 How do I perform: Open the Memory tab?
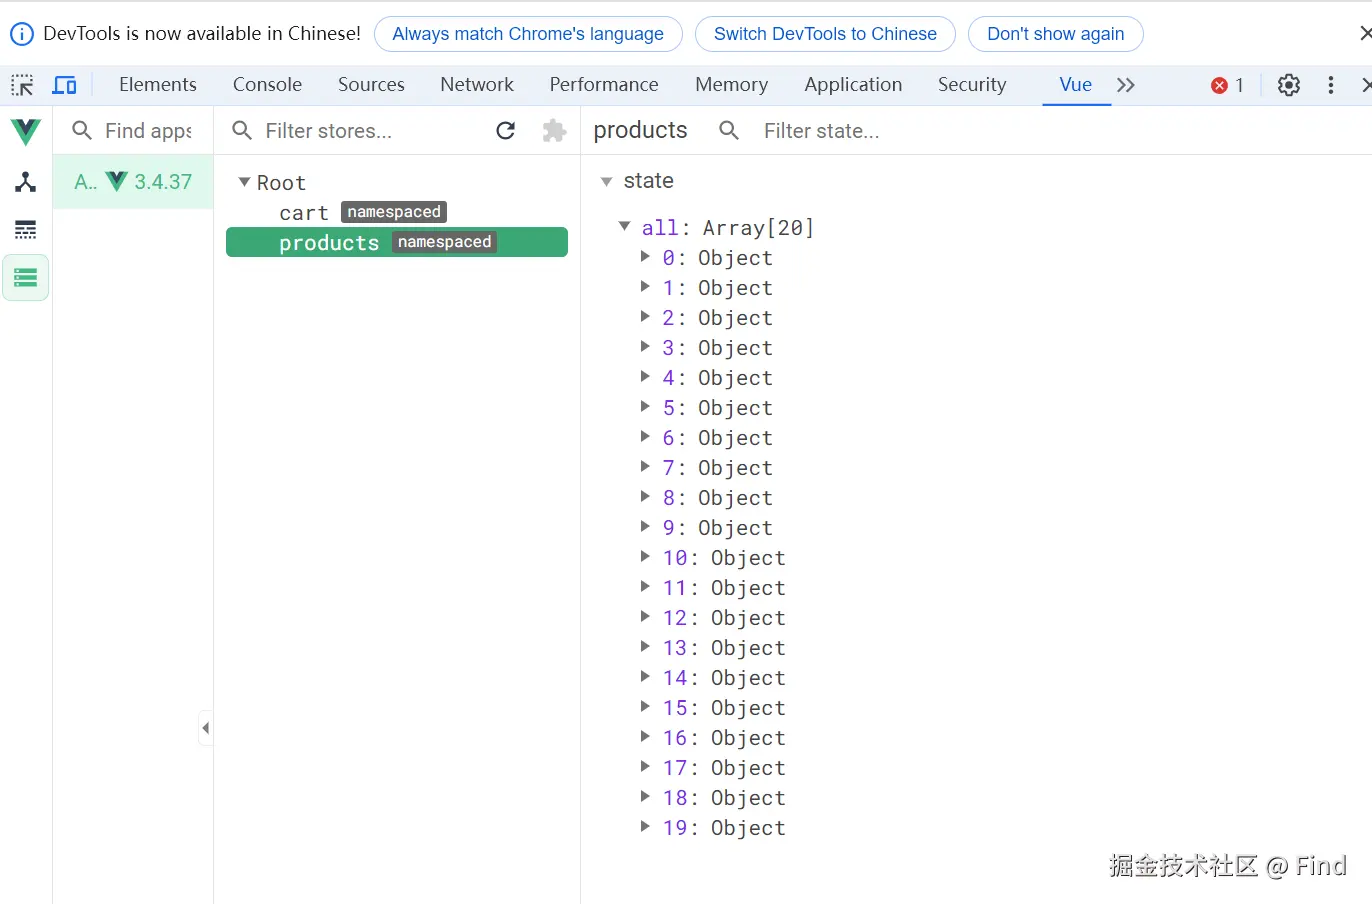[x=732, y=85]
